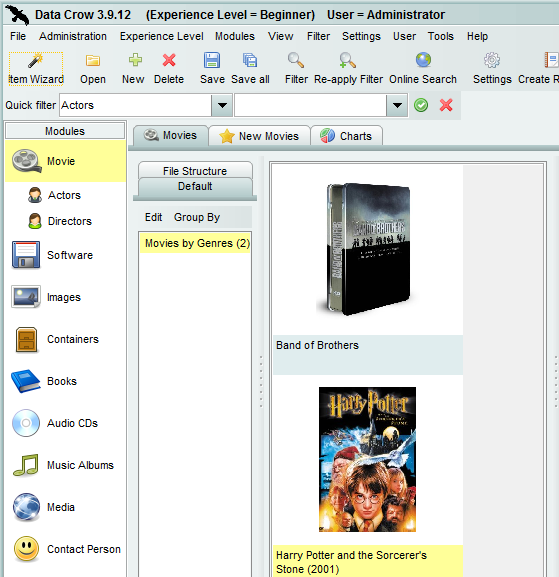
Task: Start an Online Search
Action: (x=423, y=69)
